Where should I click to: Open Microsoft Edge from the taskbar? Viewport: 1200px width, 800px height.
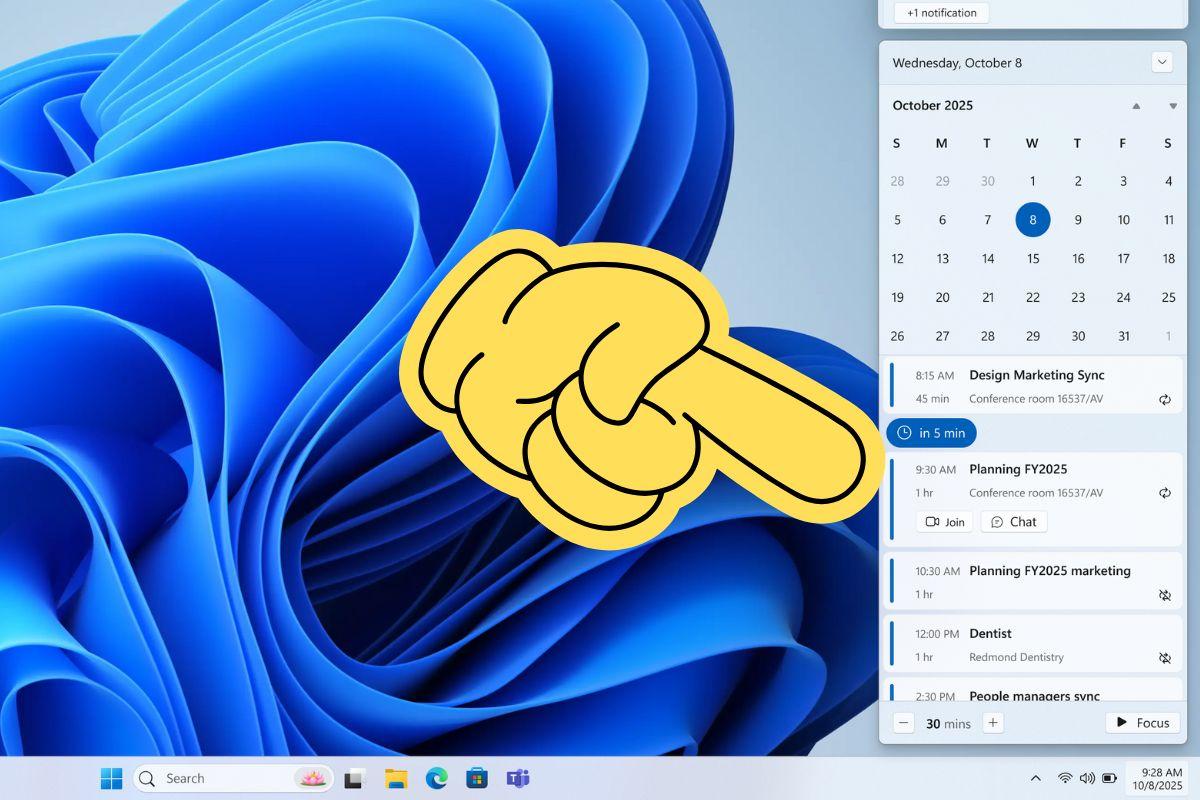tap(437, 778)
